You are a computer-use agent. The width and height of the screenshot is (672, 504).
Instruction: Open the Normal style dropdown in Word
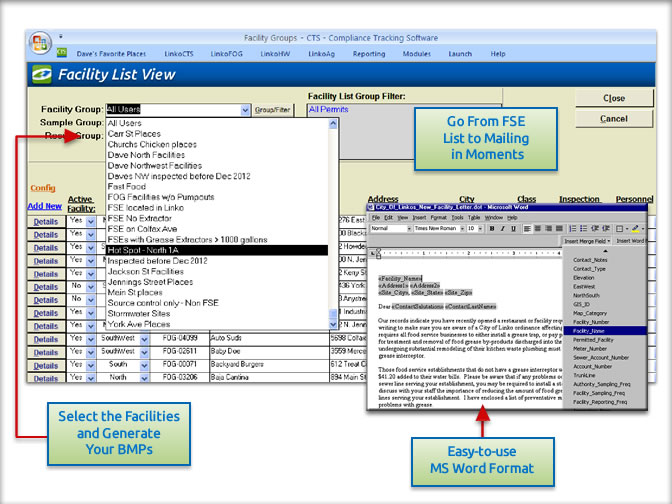pos(409,229)
